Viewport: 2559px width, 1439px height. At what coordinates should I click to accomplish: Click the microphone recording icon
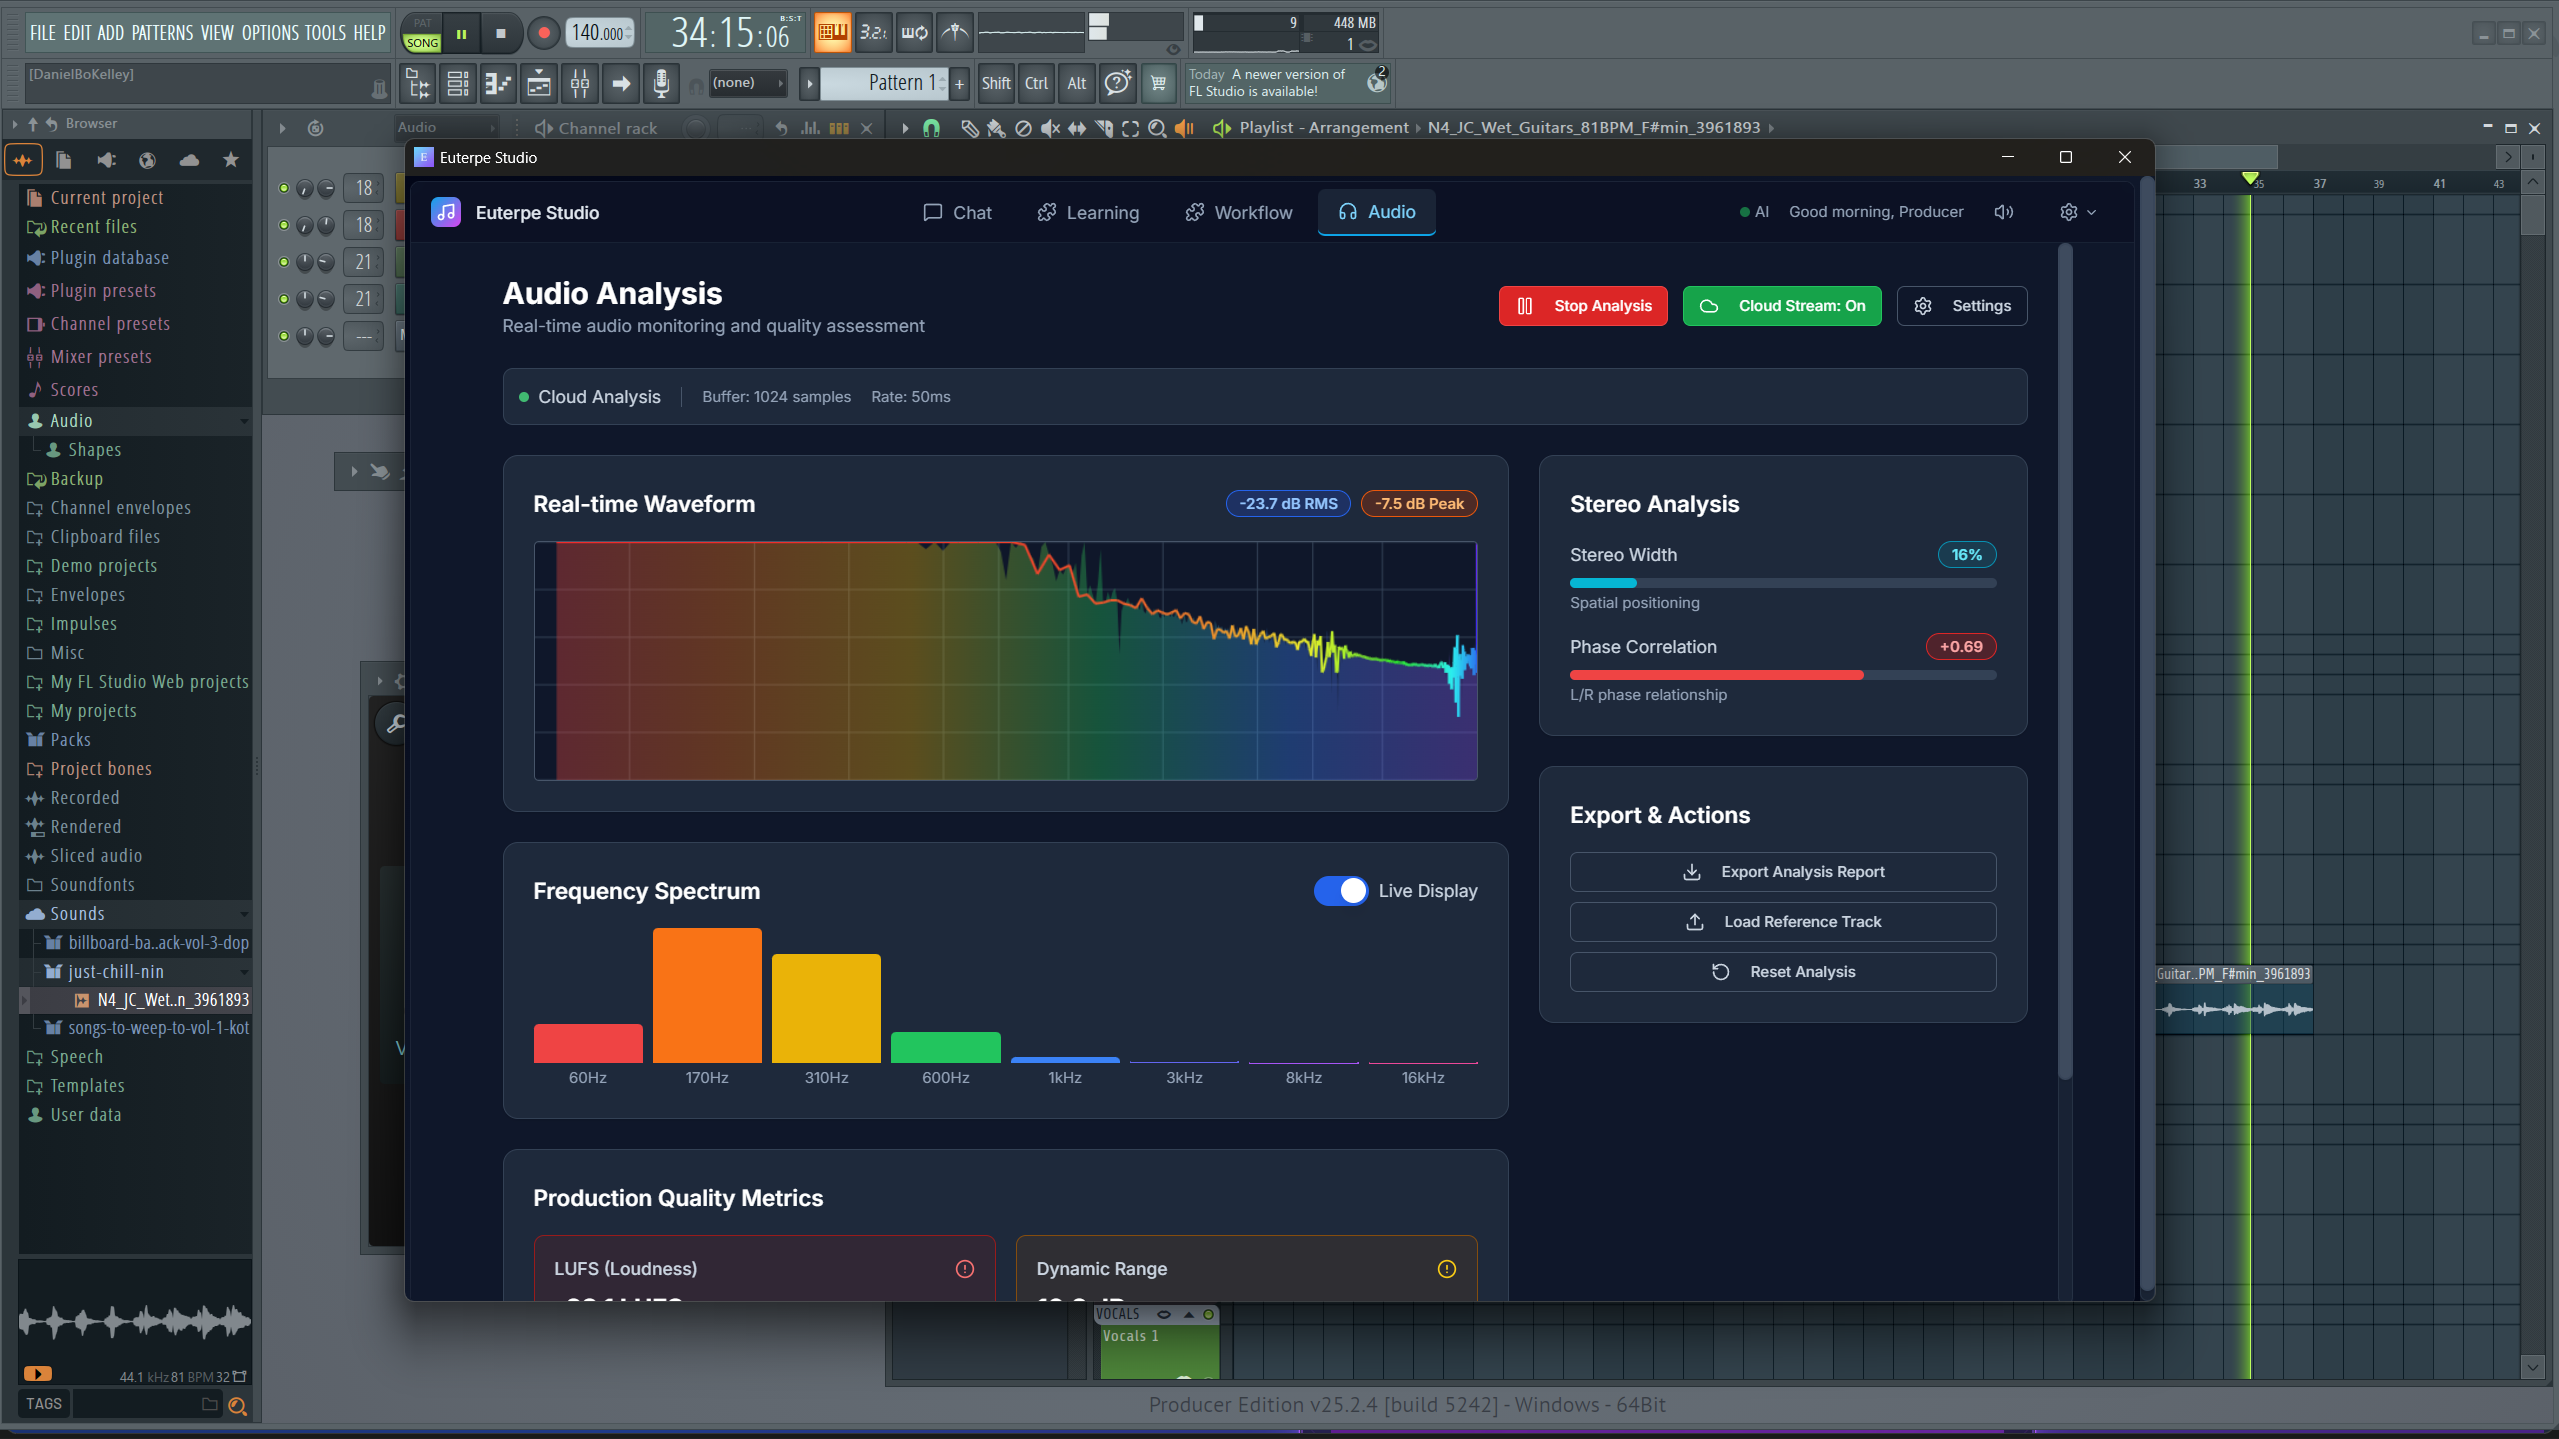660,83
